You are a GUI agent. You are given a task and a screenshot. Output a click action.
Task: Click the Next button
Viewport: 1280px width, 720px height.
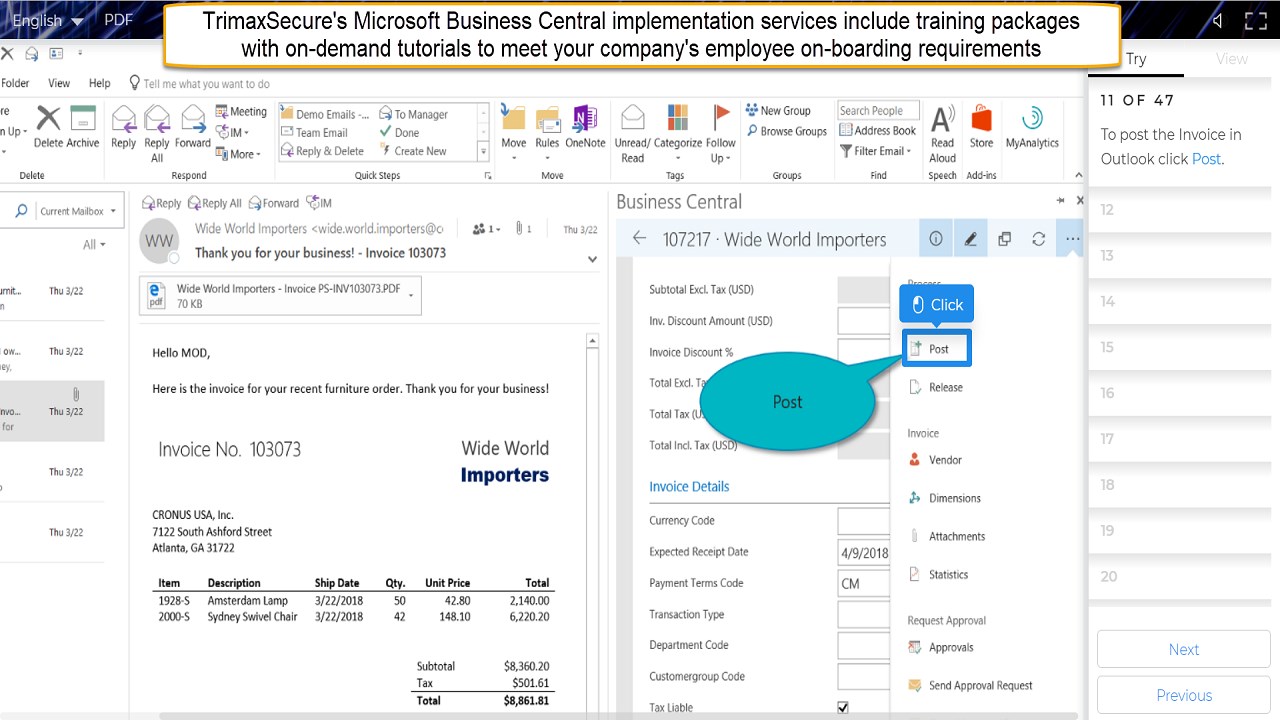pyautogui.click(x=1184, y=649)
